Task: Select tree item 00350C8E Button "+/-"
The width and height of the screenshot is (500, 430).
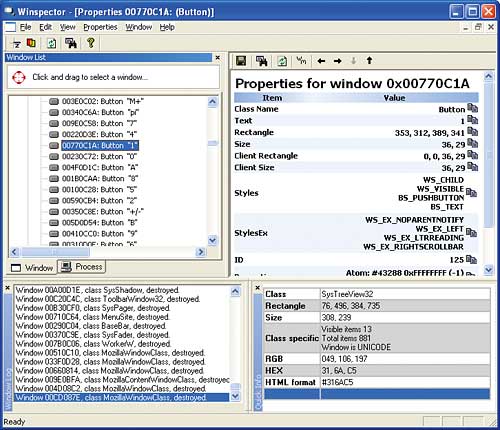Action: 103,211
